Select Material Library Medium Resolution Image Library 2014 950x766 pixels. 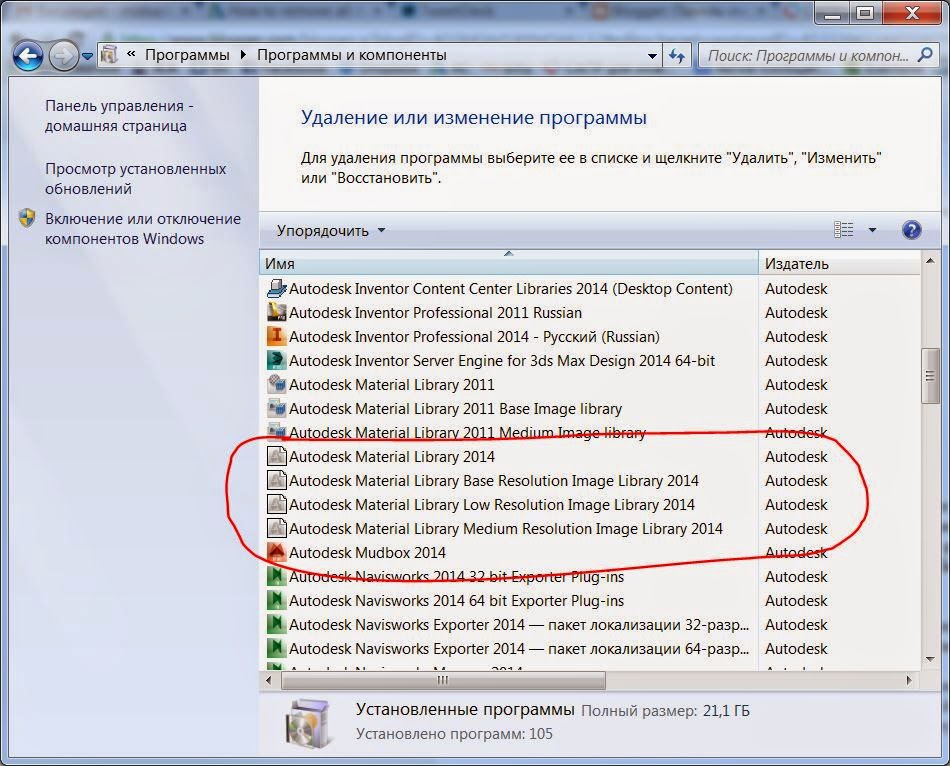505,529
